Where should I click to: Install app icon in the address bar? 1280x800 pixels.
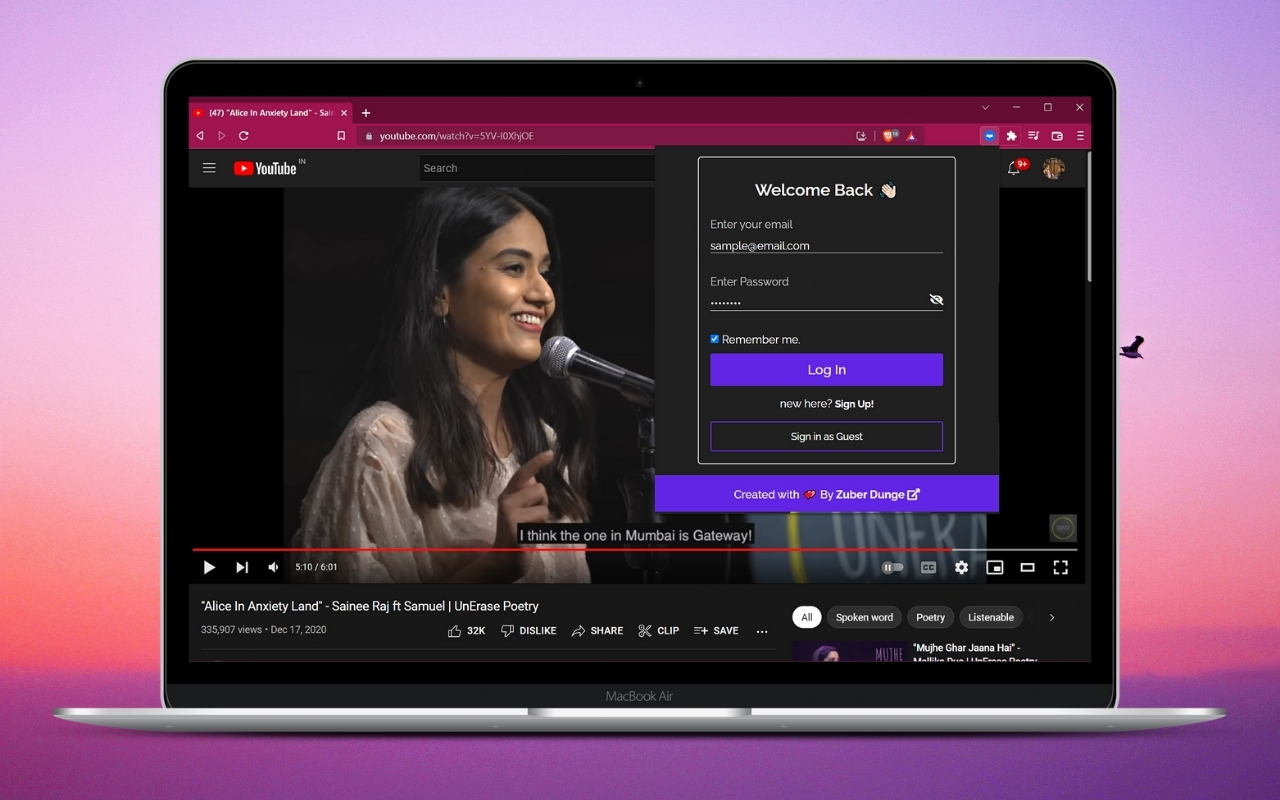(861, 136)
